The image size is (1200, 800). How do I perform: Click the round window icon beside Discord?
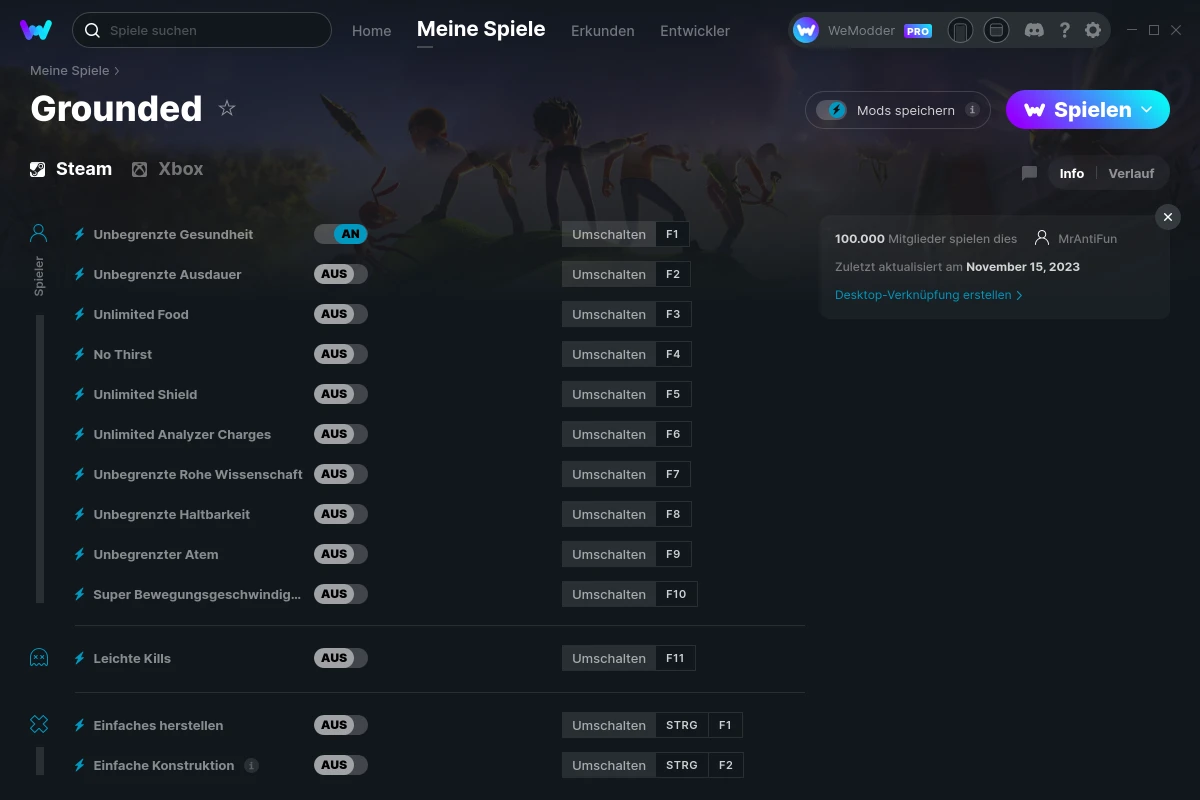click(x=996, y=30)
